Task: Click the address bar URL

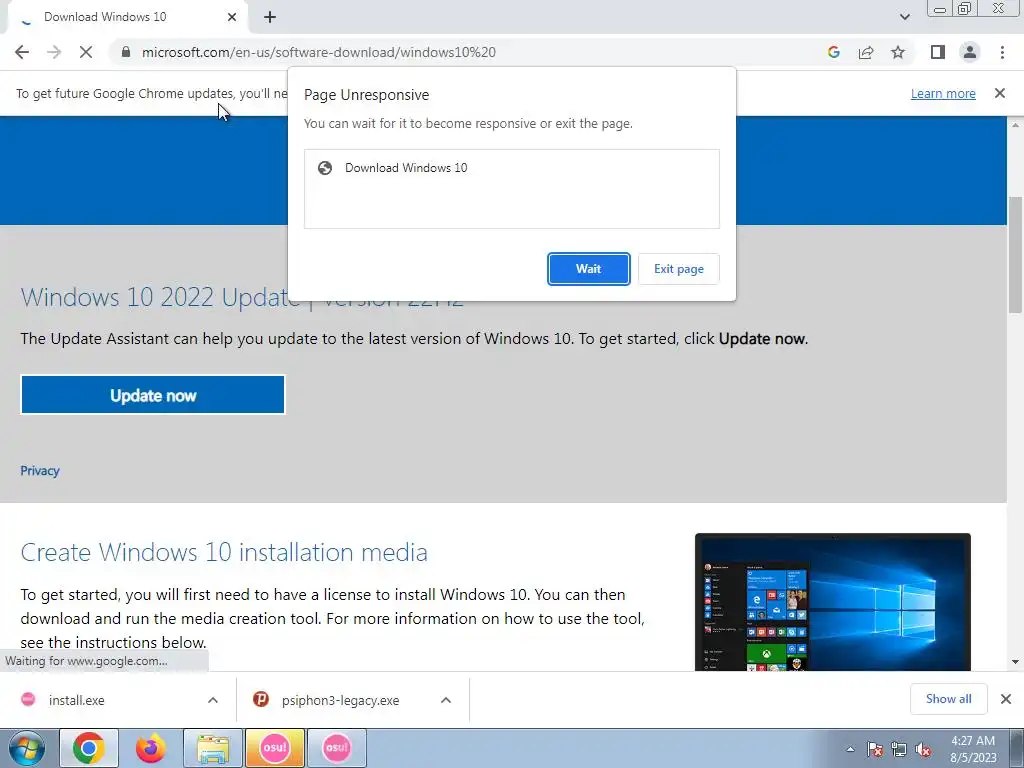Action: pyautogui.click(x=319, y=52)
